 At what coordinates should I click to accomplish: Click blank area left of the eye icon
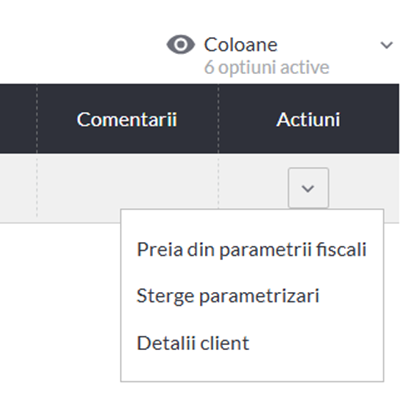(x=83, y=44)
